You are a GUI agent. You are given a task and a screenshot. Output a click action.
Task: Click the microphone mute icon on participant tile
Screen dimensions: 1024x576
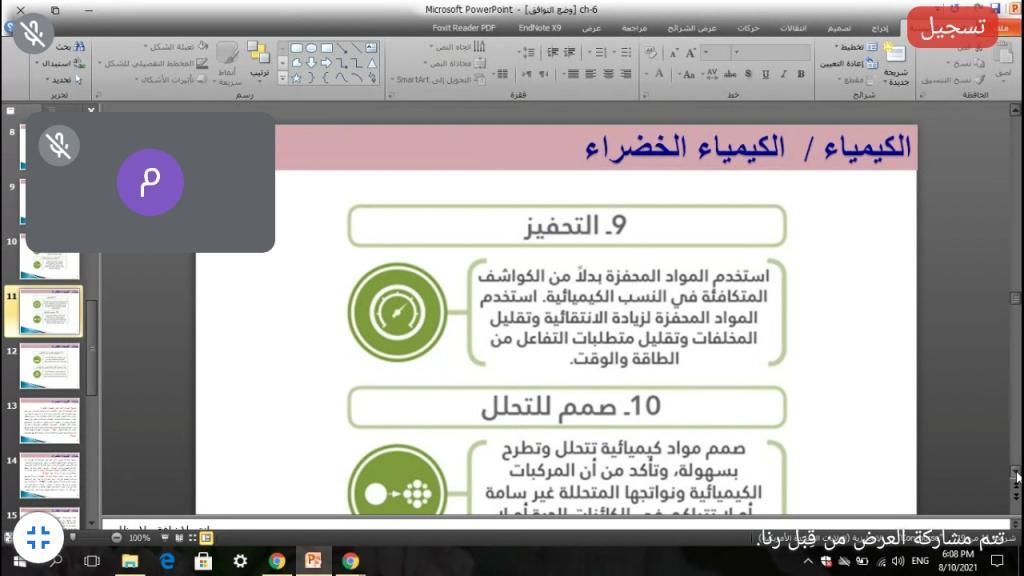(x=59, y=146)
